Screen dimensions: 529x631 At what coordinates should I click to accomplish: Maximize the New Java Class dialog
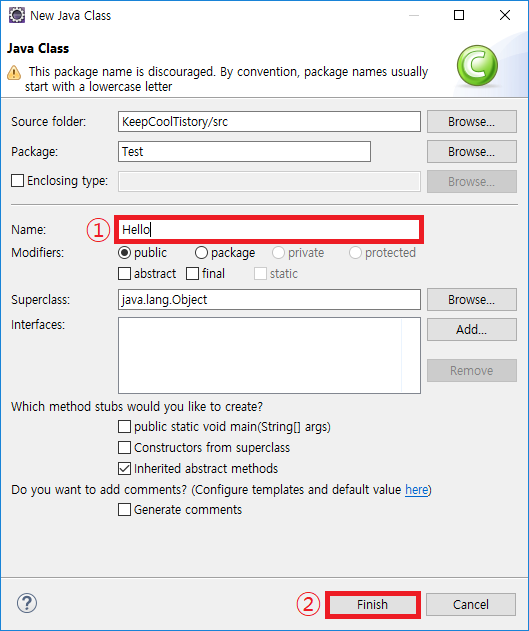(x=459, y=15)
